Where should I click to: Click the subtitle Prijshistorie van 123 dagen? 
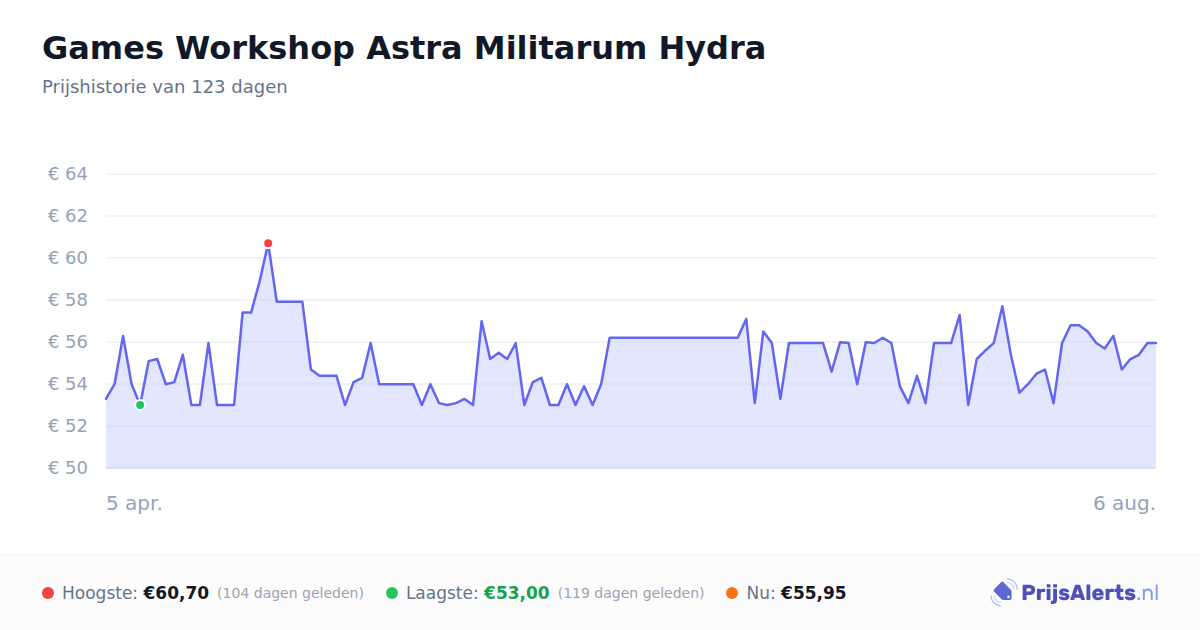(165, 87)
